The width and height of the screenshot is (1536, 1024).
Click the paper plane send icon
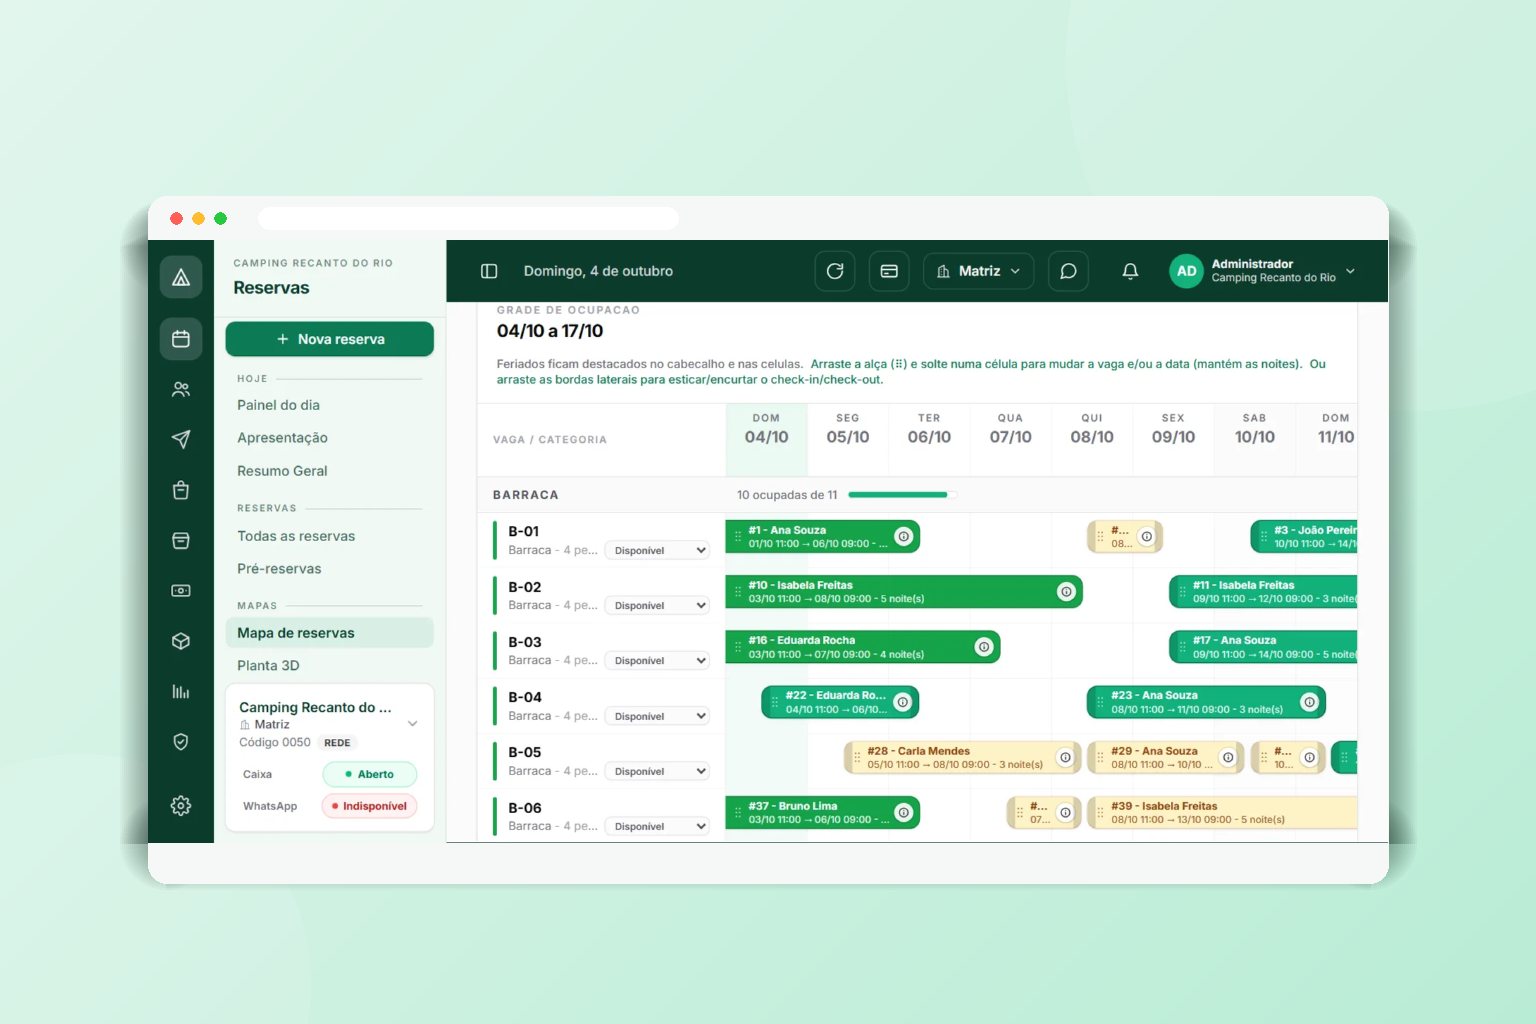coord(181,439)
